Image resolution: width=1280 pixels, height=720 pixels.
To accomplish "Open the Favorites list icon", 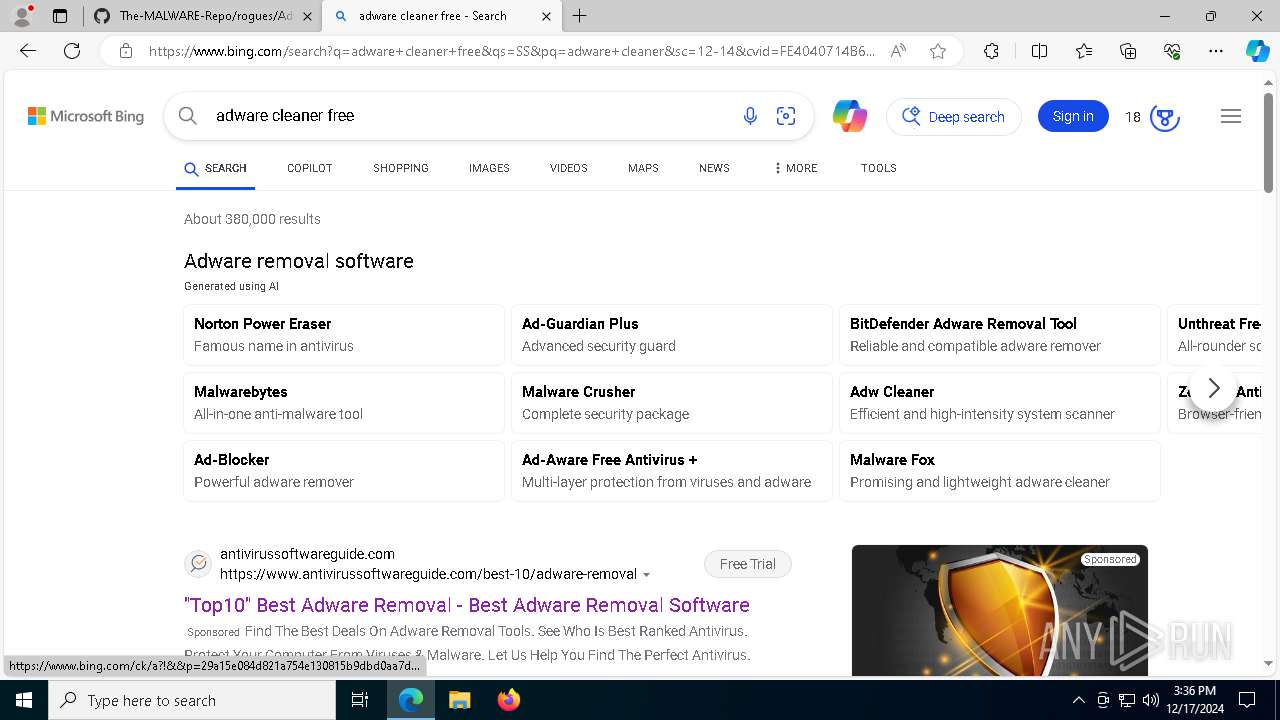I will tap(1084, 51).
